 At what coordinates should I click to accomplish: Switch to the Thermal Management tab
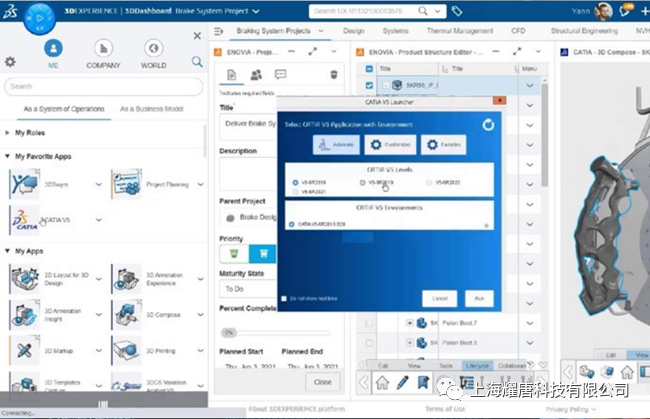460,31
